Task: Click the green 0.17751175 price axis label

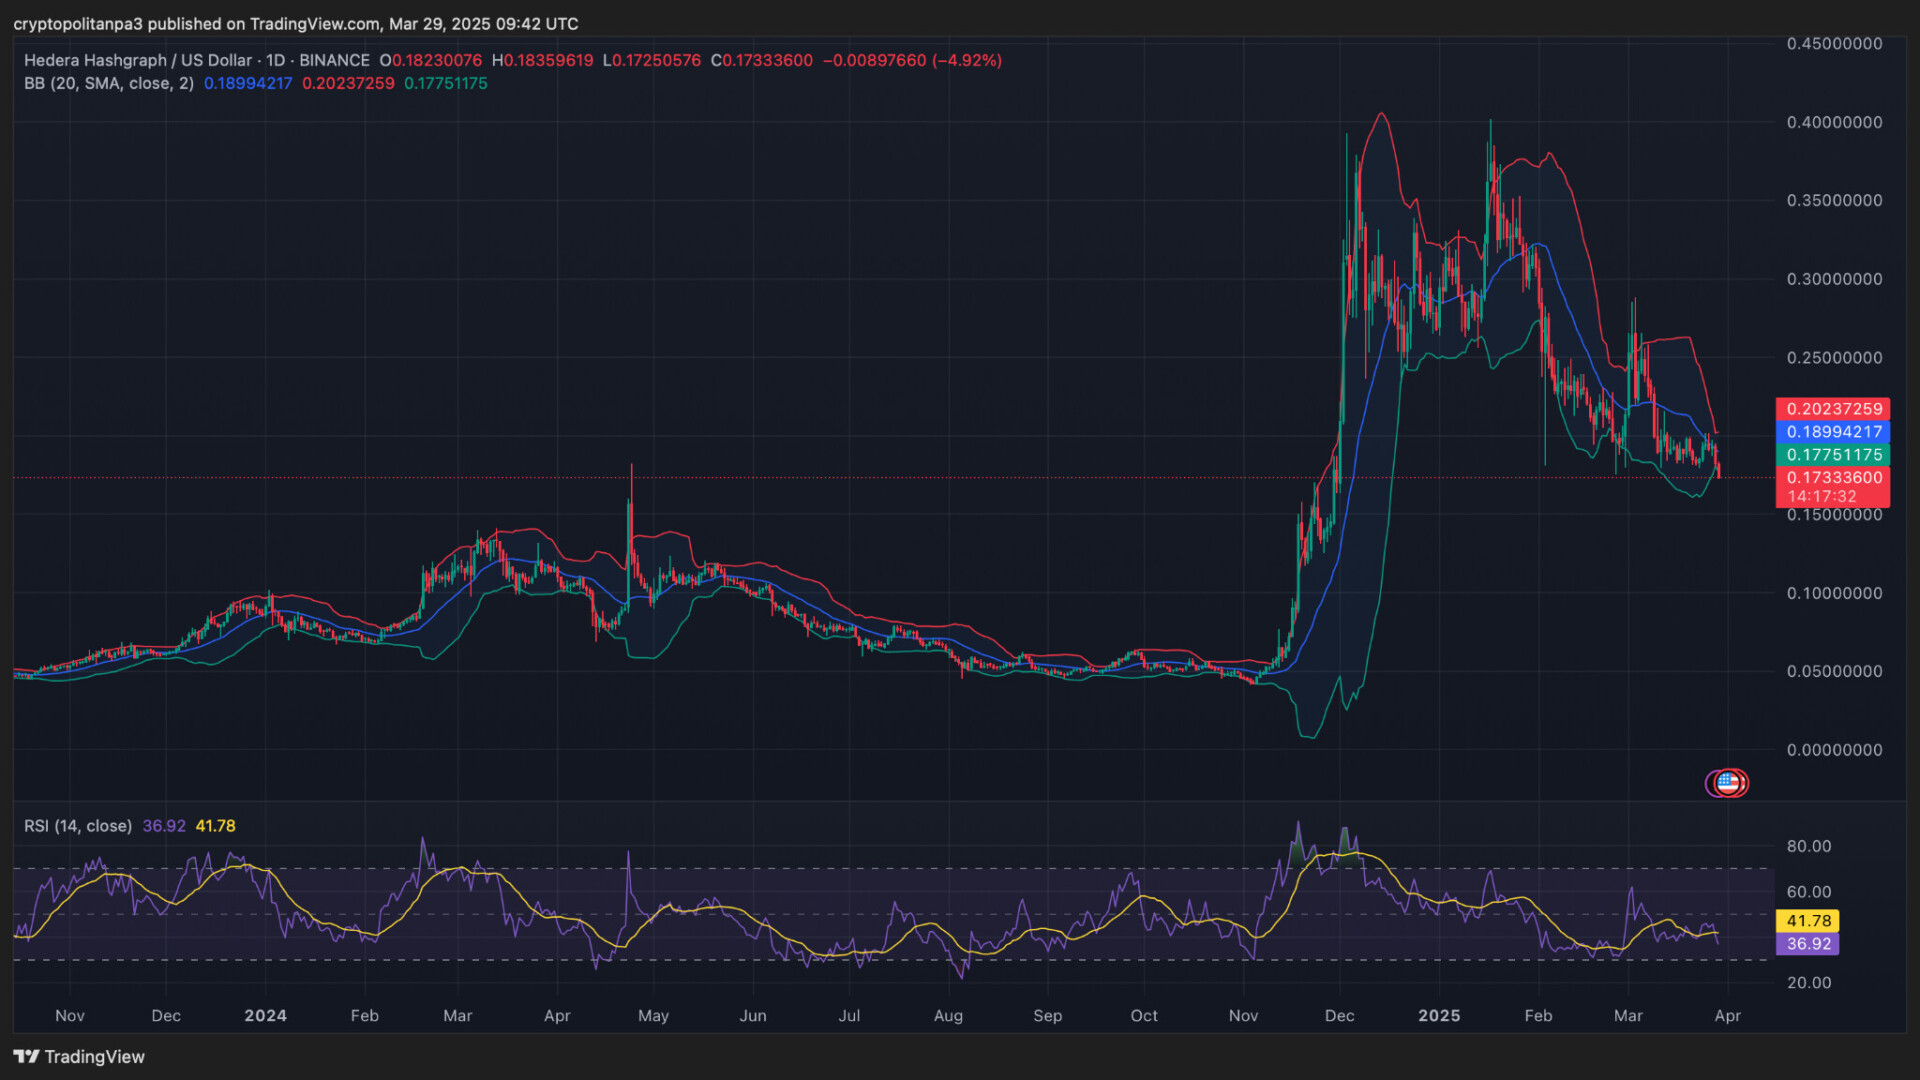Action: (1833, 455)
